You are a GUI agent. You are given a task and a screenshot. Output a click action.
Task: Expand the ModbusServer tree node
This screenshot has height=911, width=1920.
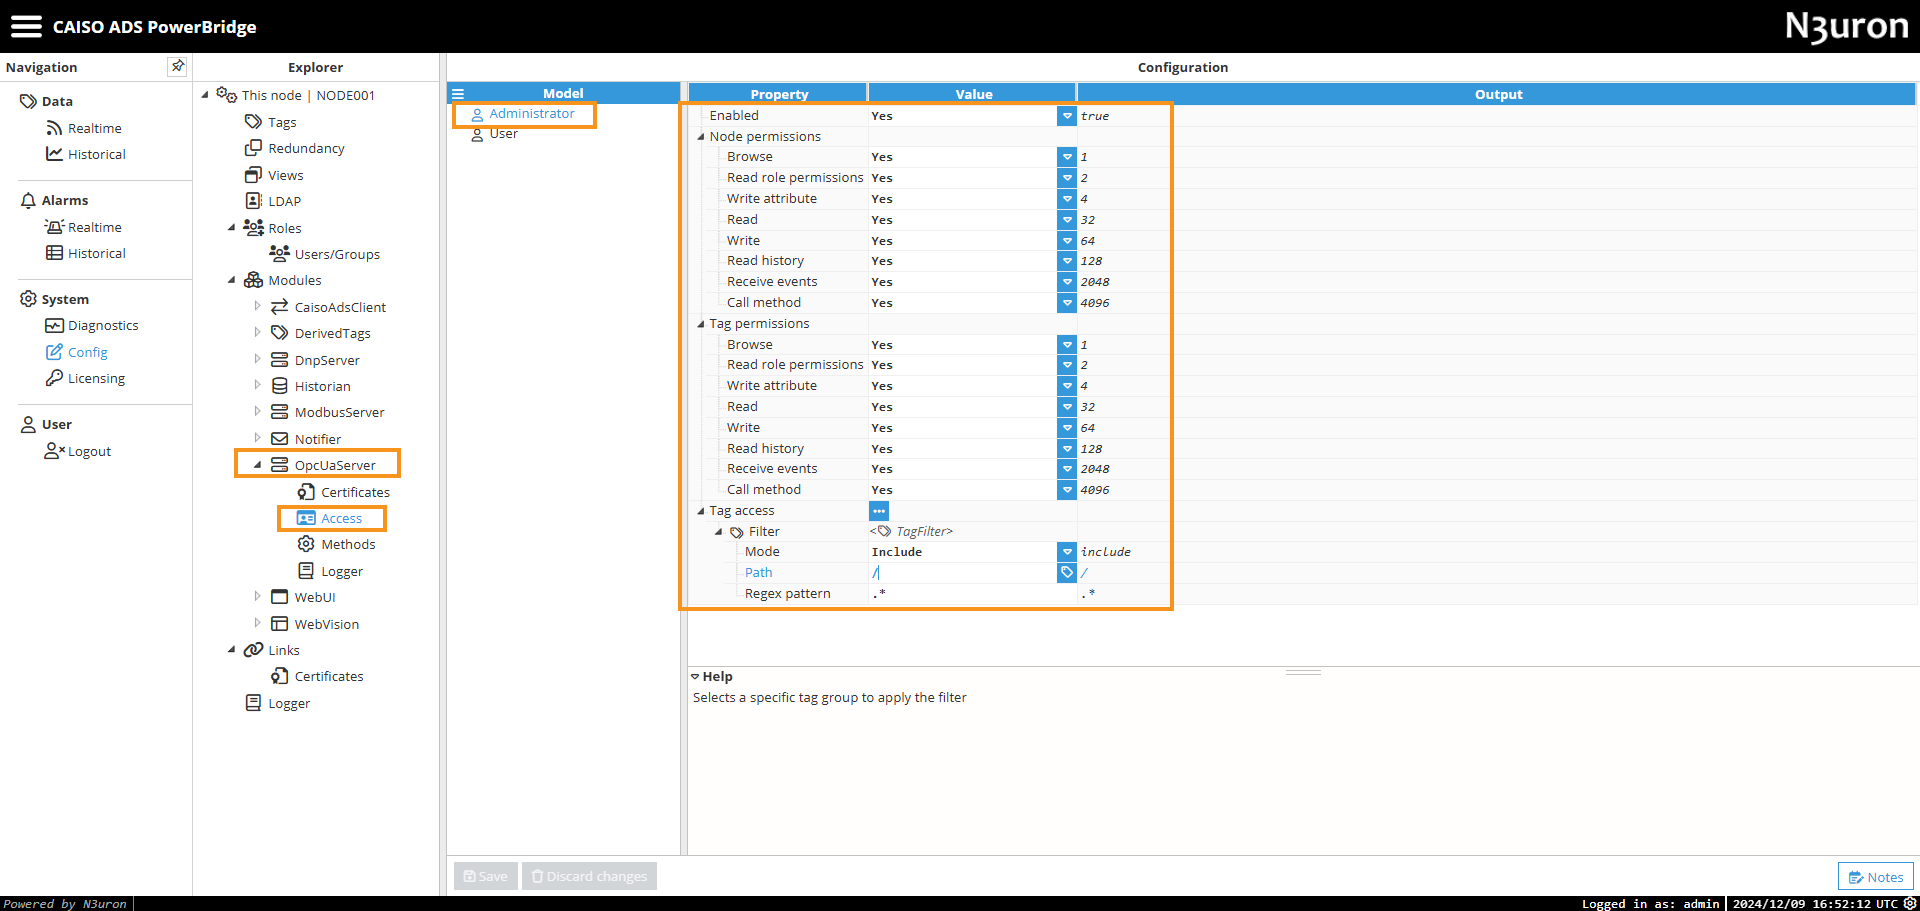point(257,411)
